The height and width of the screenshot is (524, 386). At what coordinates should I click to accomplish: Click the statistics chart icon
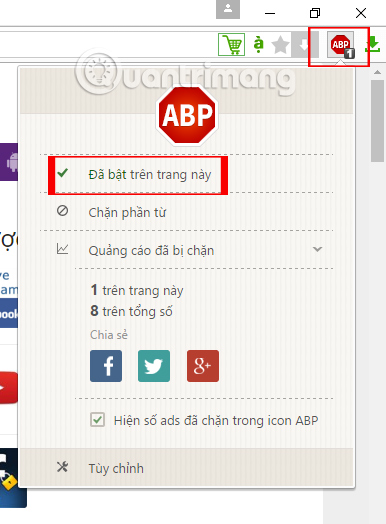pyautogui.click(x=62, y=249)
